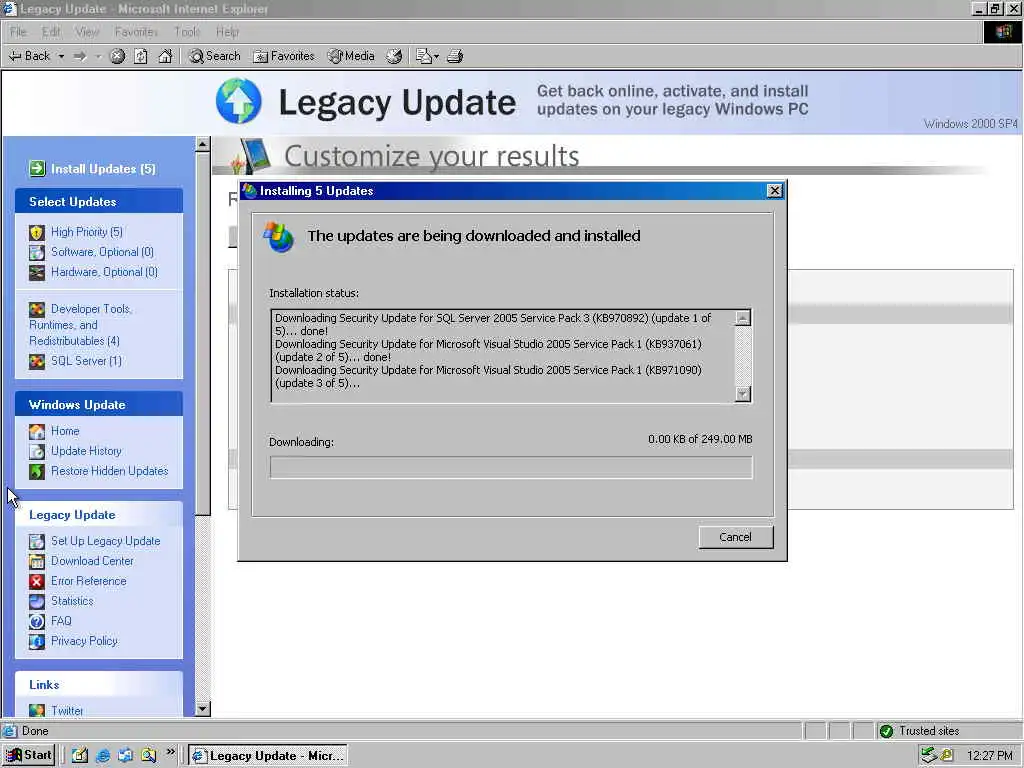Open the History toolbar icon
The width and height of the screenshot is (1024, 768).
[394, 56]
